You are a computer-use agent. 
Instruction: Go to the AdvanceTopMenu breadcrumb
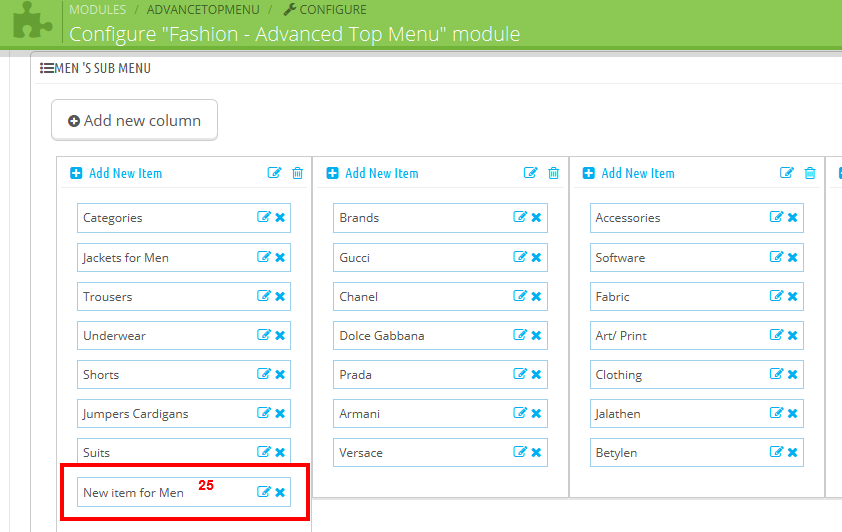(203, 10)
